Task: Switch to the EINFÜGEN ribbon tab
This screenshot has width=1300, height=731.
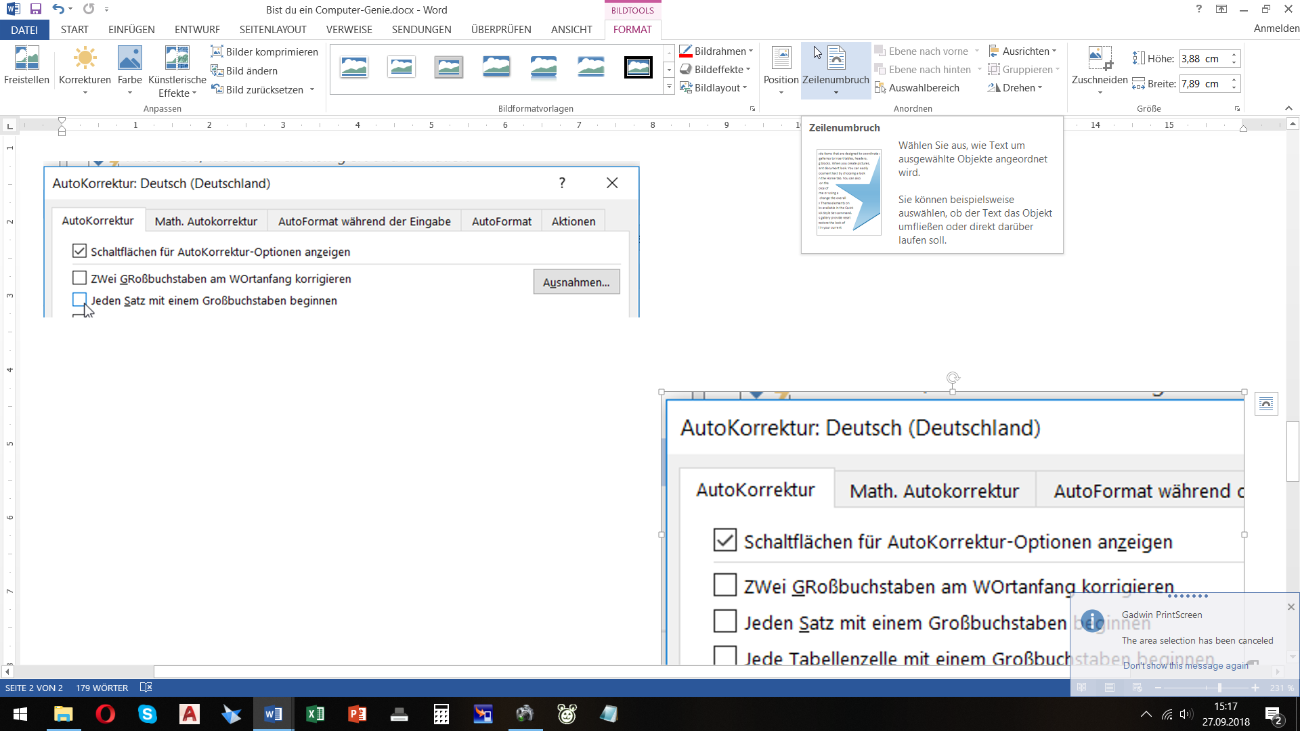Action: click(131, 30)
